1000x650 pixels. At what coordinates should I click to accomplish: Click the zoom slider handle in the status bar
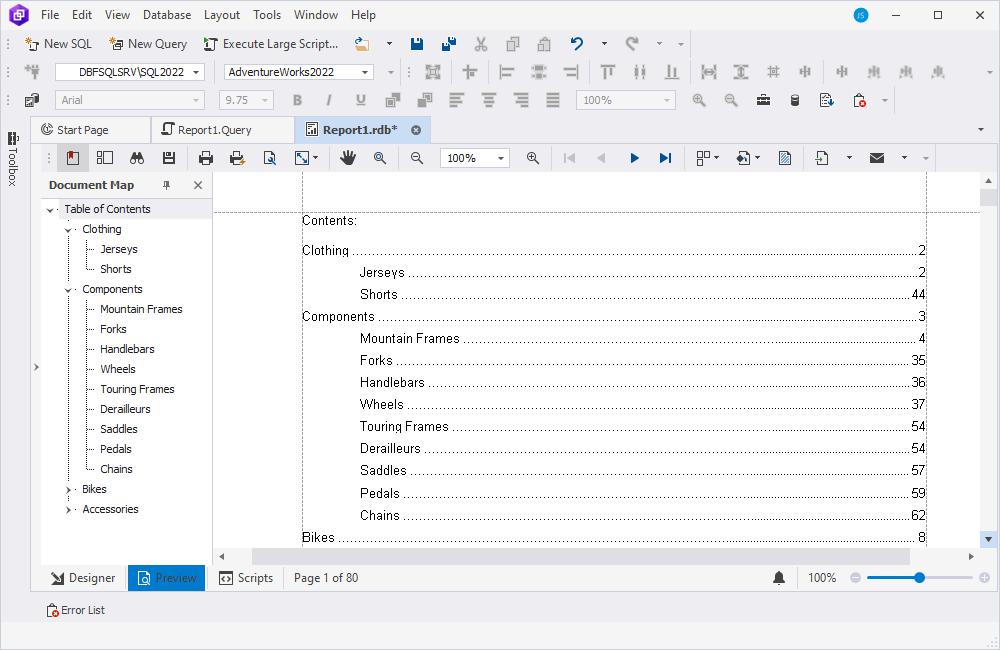pyautogui.click(x=919, y=578)
